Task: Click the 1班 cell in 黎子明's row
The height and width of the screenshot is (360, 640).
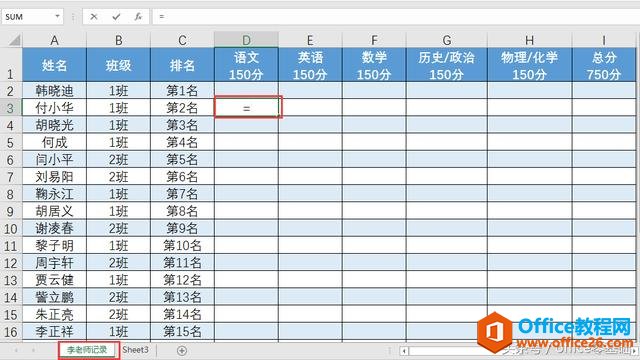Action: point(118,245)
